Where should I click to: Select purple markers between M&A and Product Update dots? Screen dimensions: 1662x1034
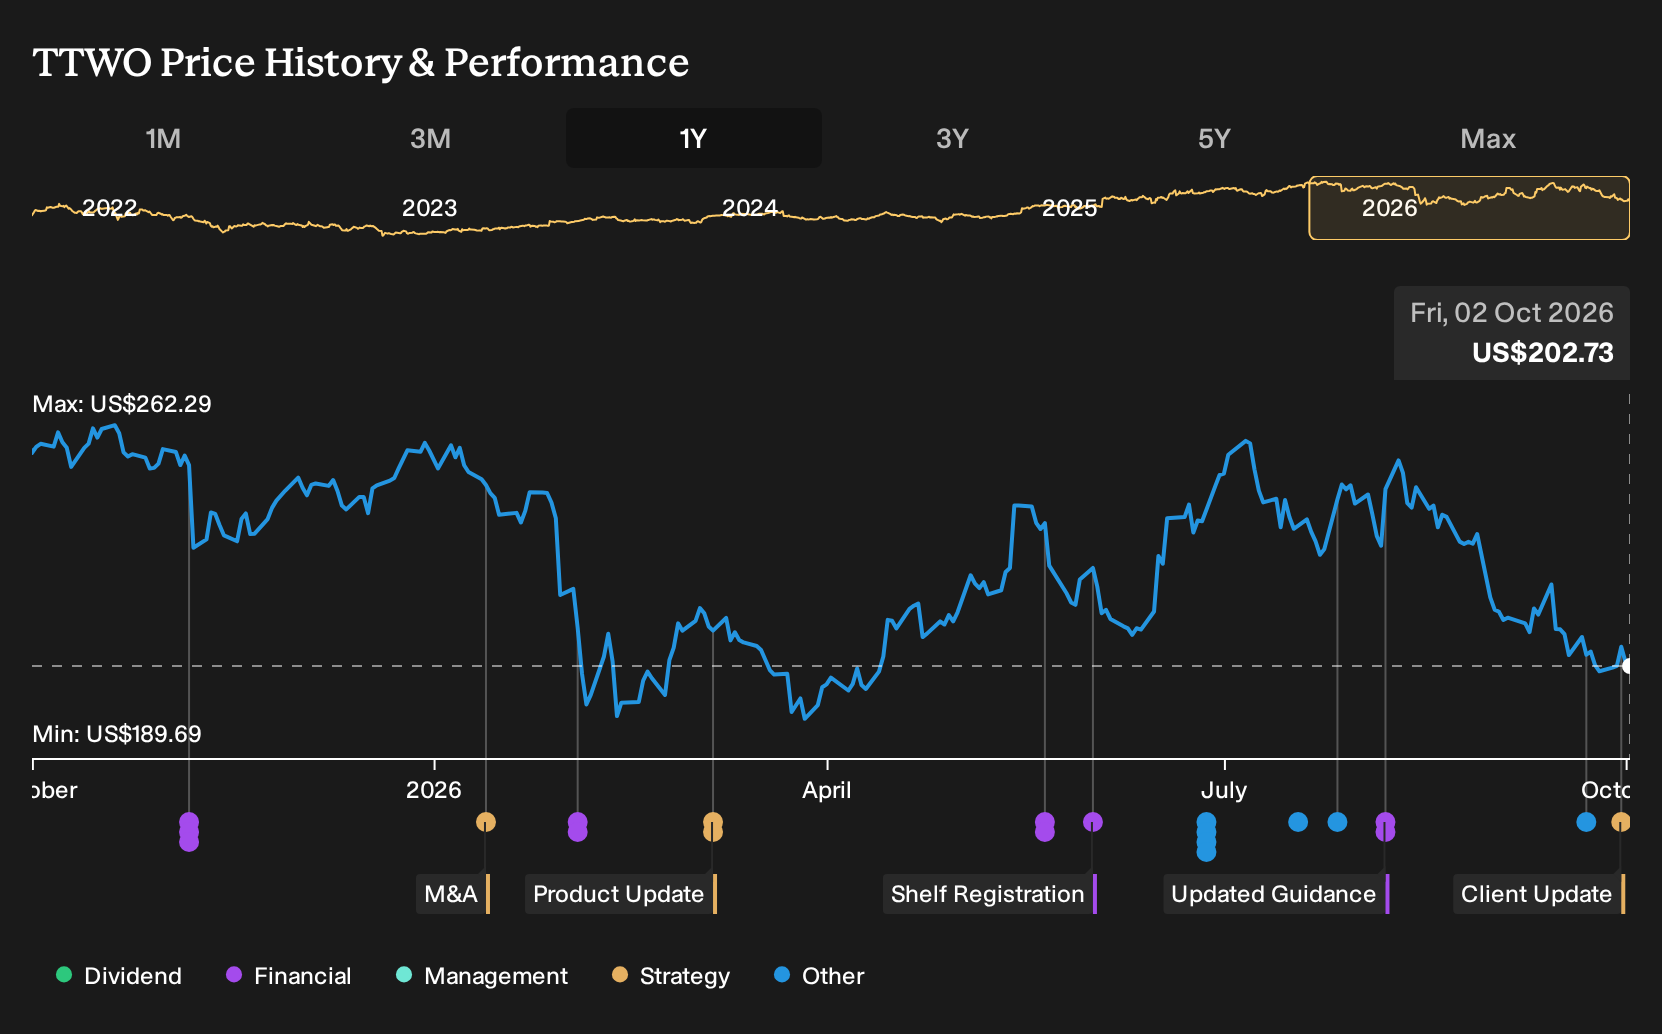pyautogui.click(x=577, y=827)
